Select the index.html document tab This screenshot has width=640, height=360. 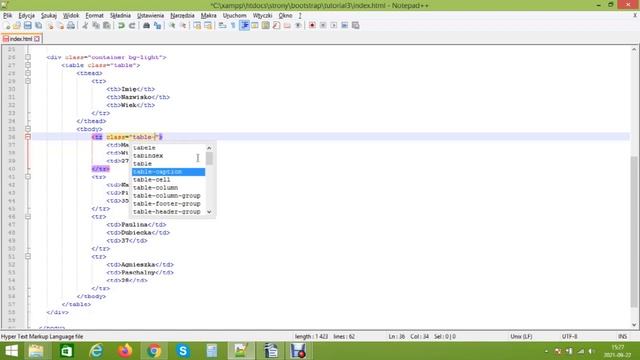tap(21, 39)
